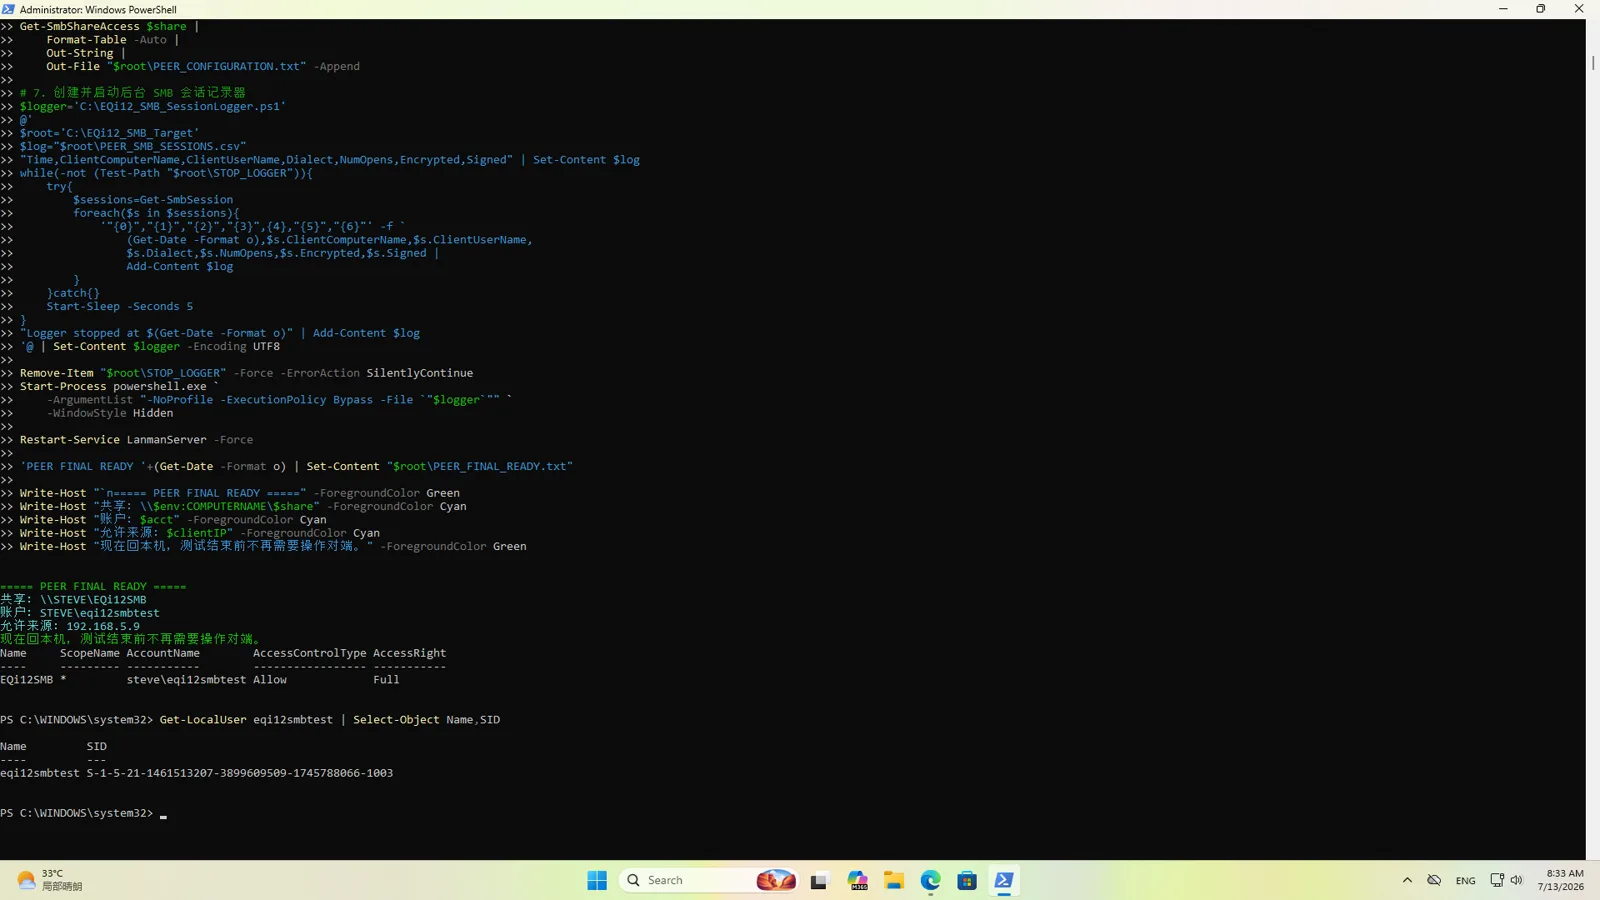The height and width of the screenshot is (900, 1600).
Task: Click the Administrator: Windows PowerShell title text
Action: pos(98,9)
